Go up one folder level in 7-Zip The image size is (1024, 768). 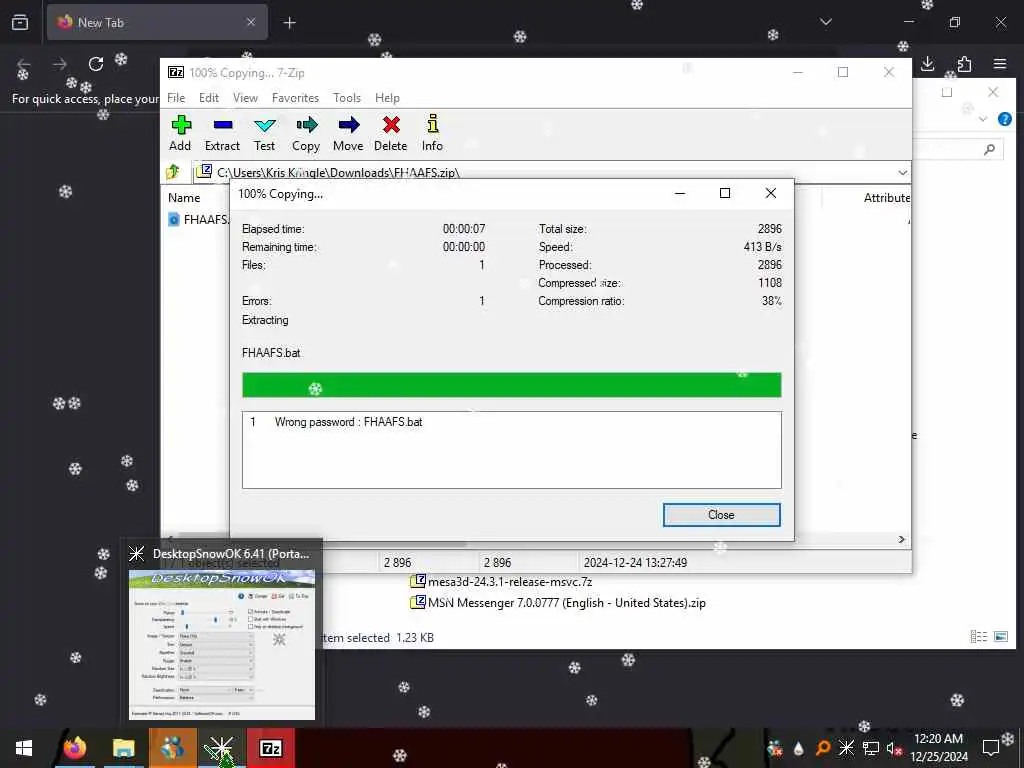click(173, 172)
